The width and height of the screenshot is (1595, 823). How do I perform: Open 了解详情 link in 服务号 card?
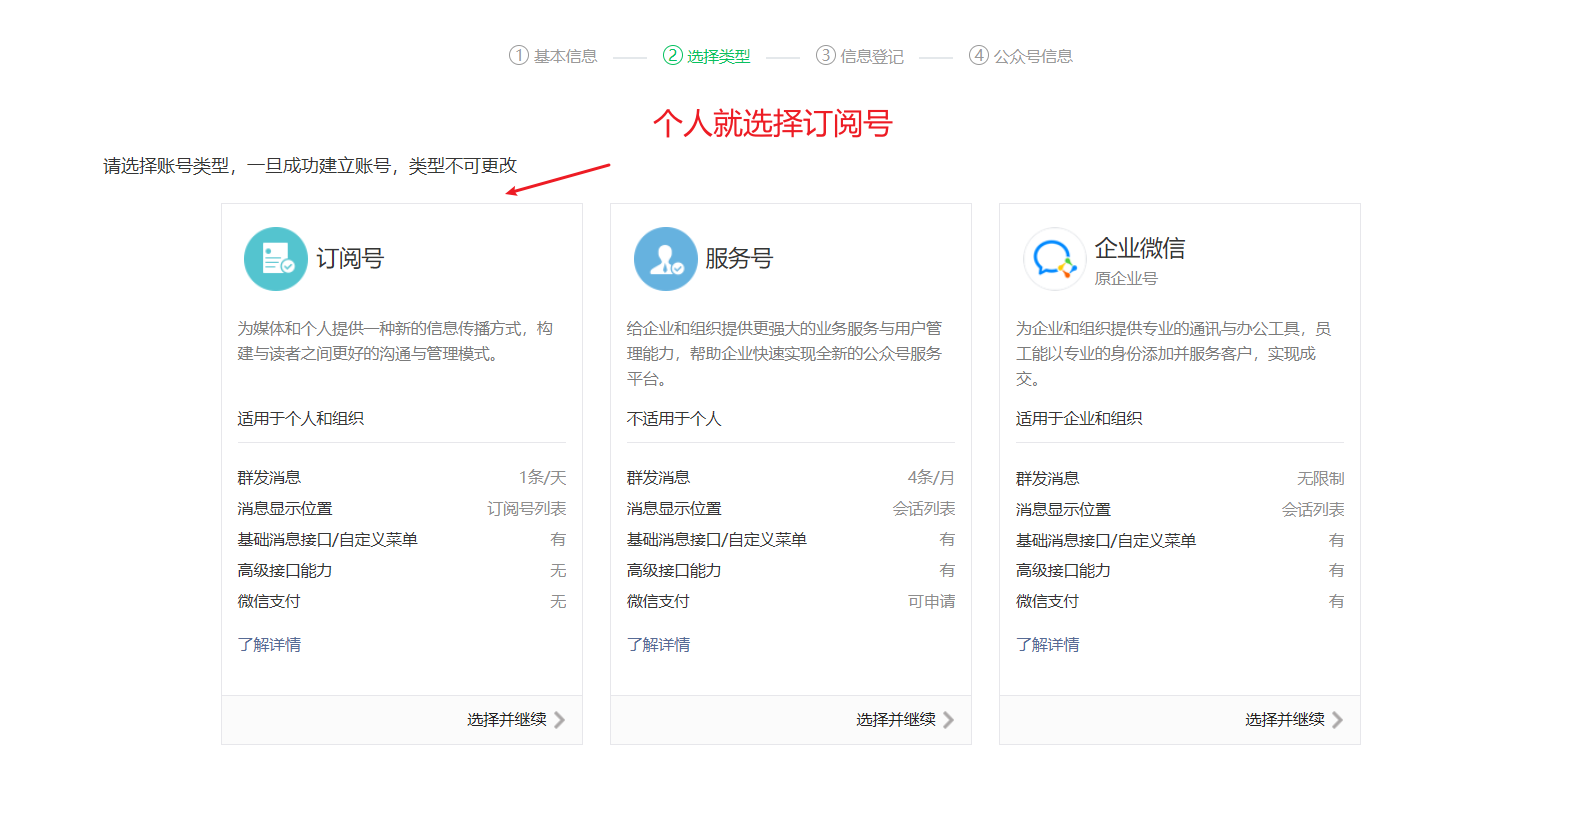[658, 645]
